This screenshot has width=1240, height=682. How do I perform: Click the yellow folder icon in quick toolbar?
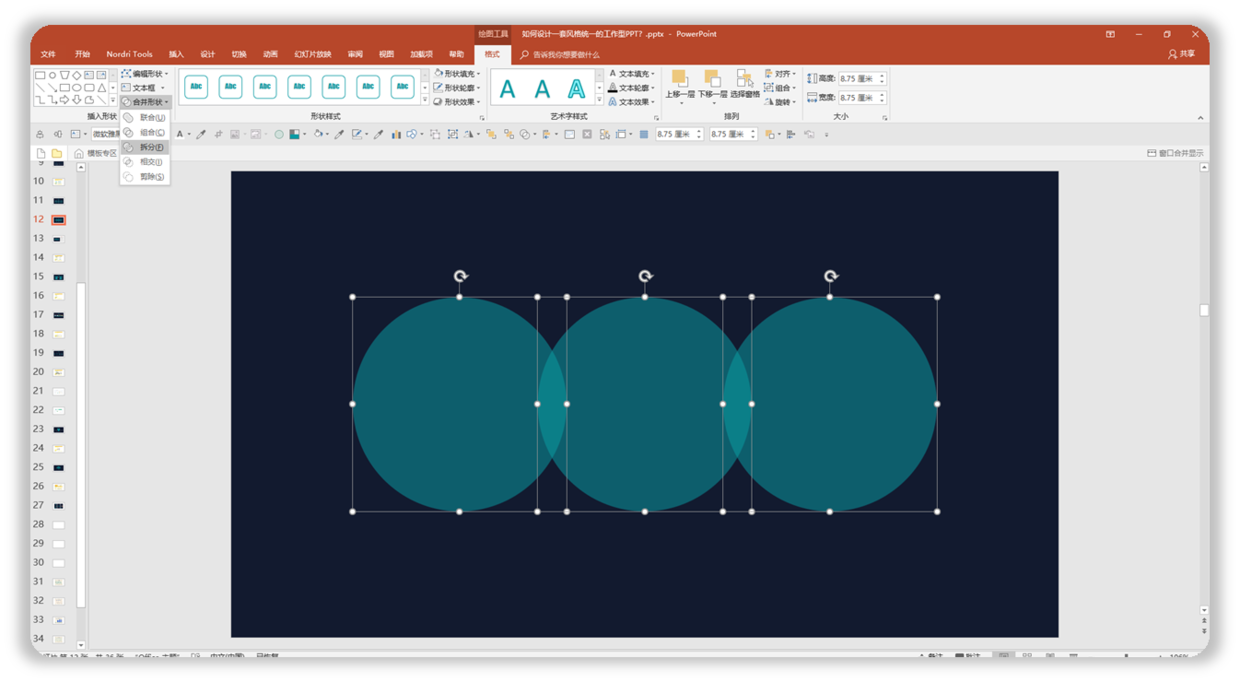click(57, 153)
